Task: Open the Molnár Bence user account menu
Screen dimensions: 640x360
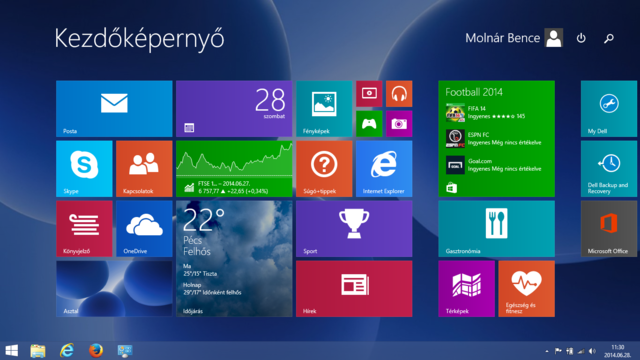Action: pyautogui.click(x=514, y=38)
